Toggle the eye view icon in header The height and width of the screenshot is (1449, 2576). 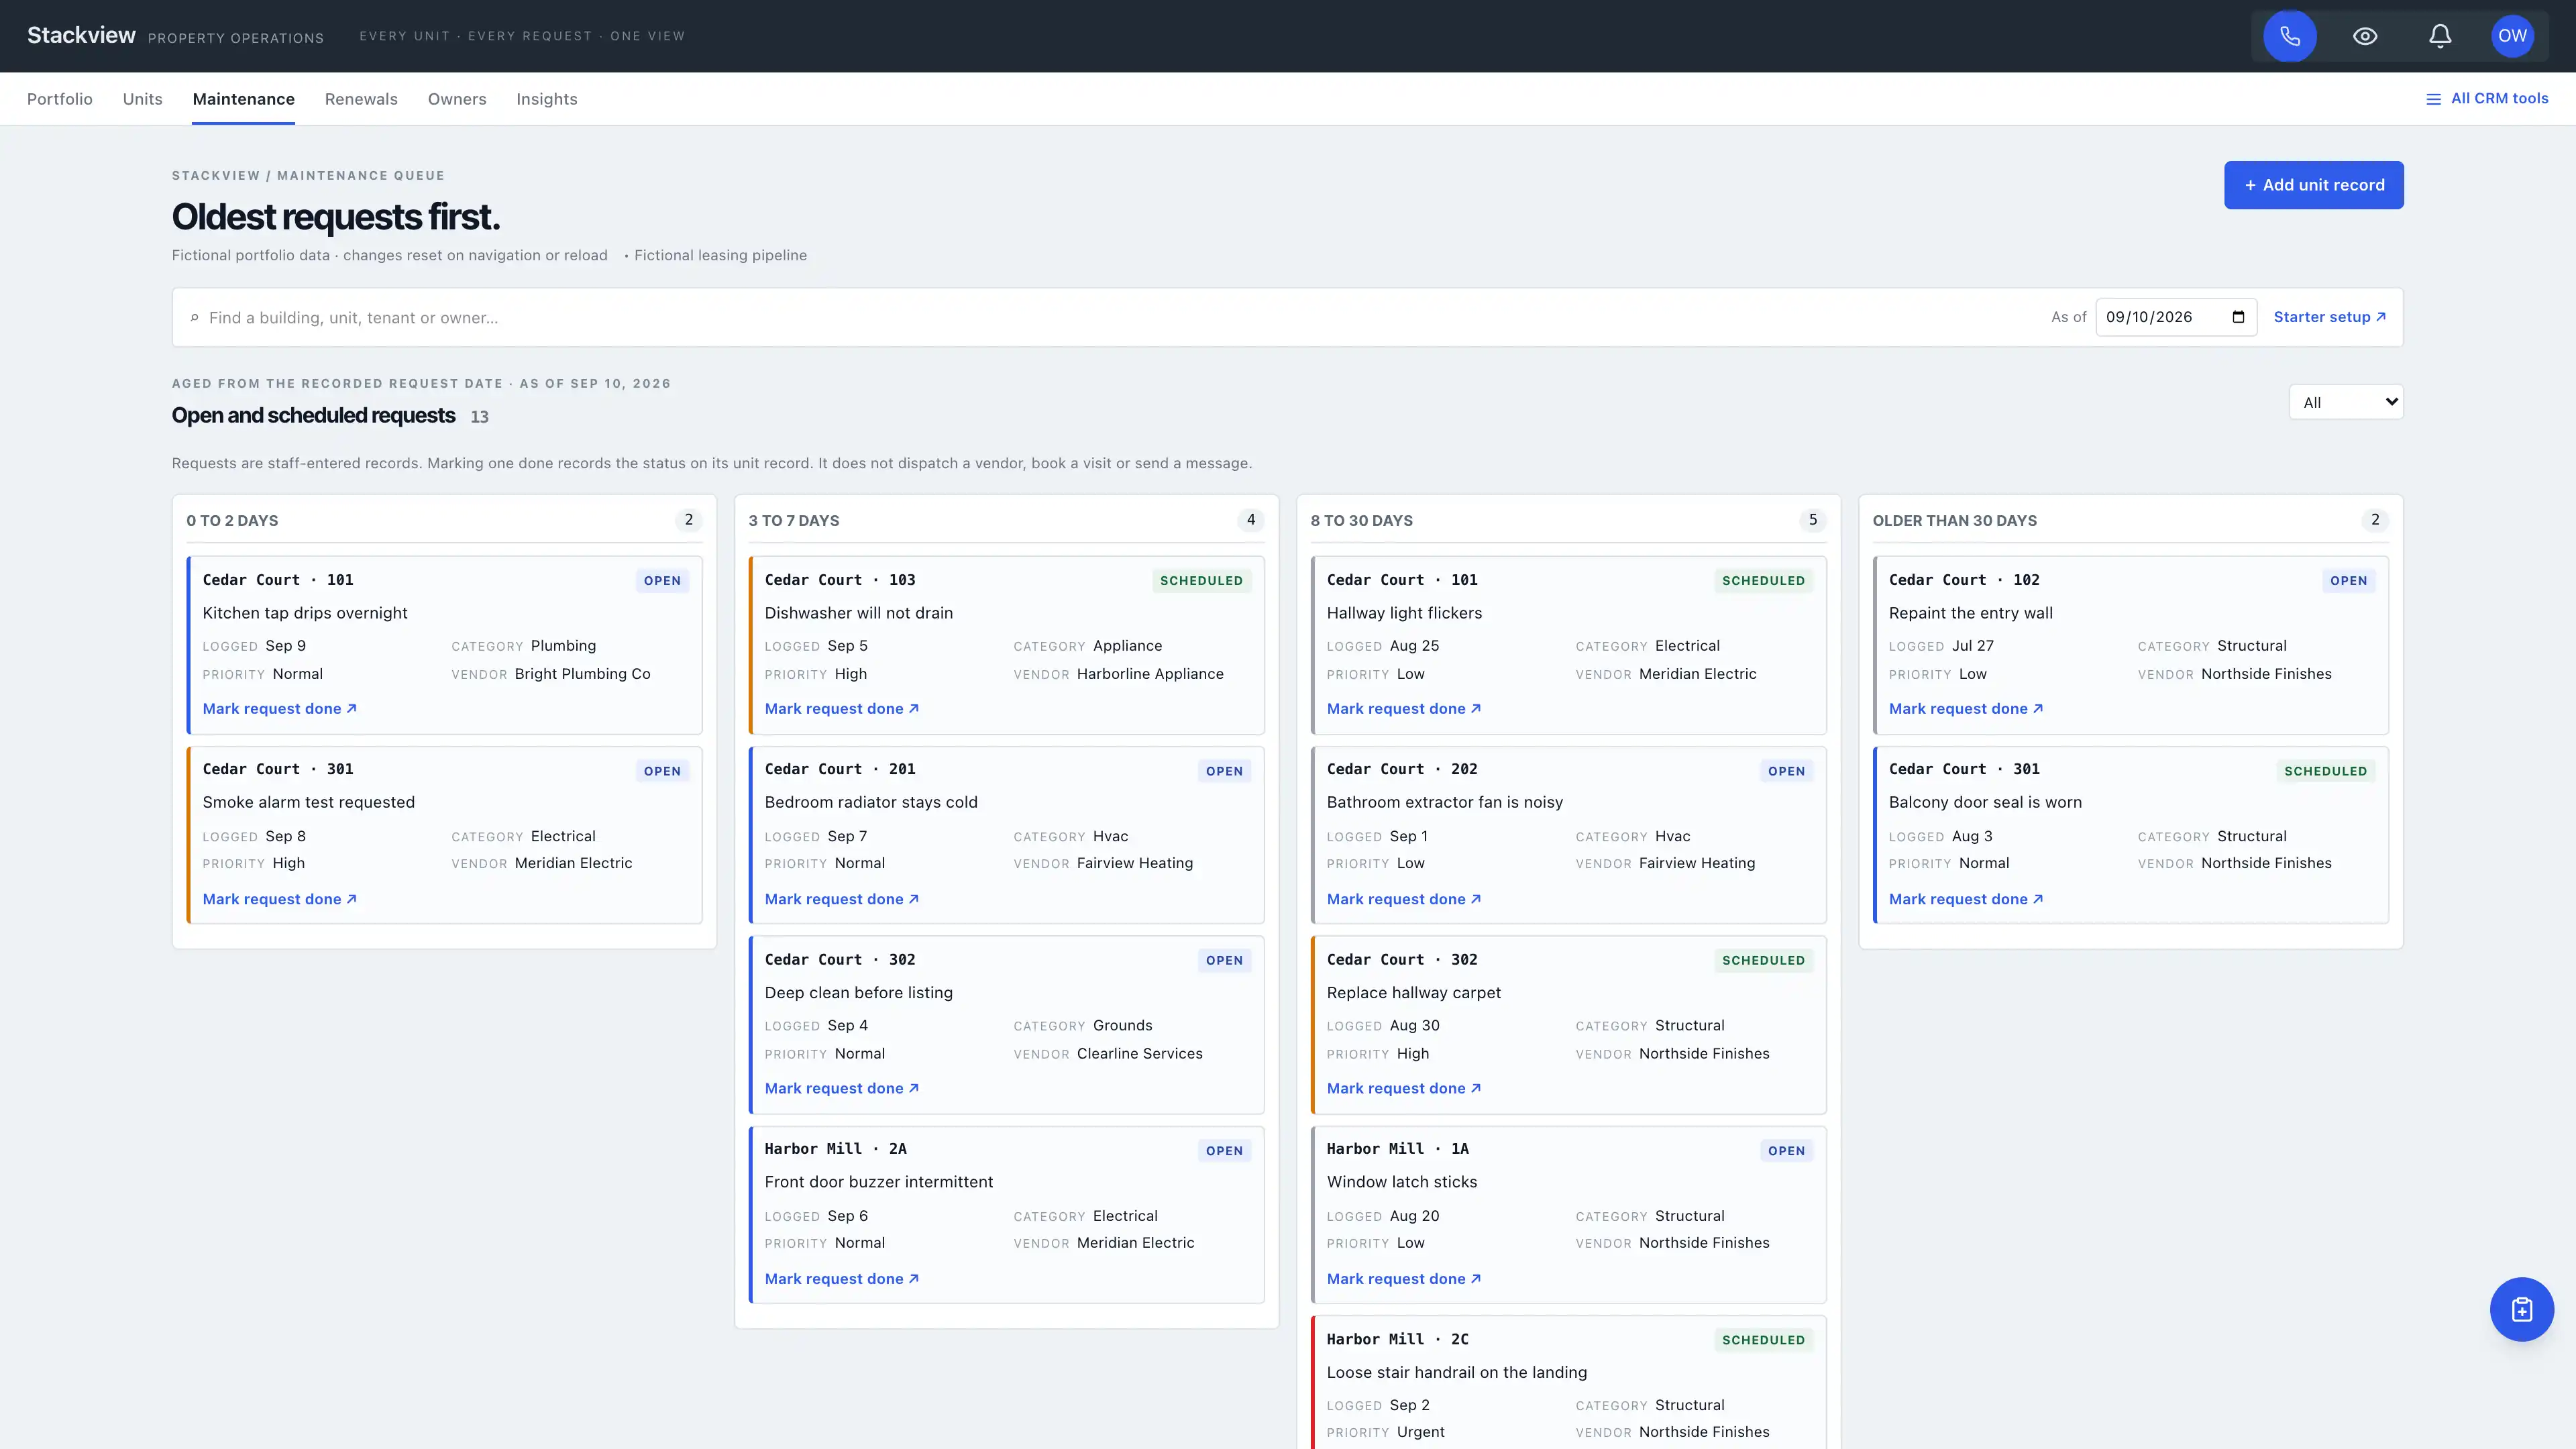tap(2364, 36)
